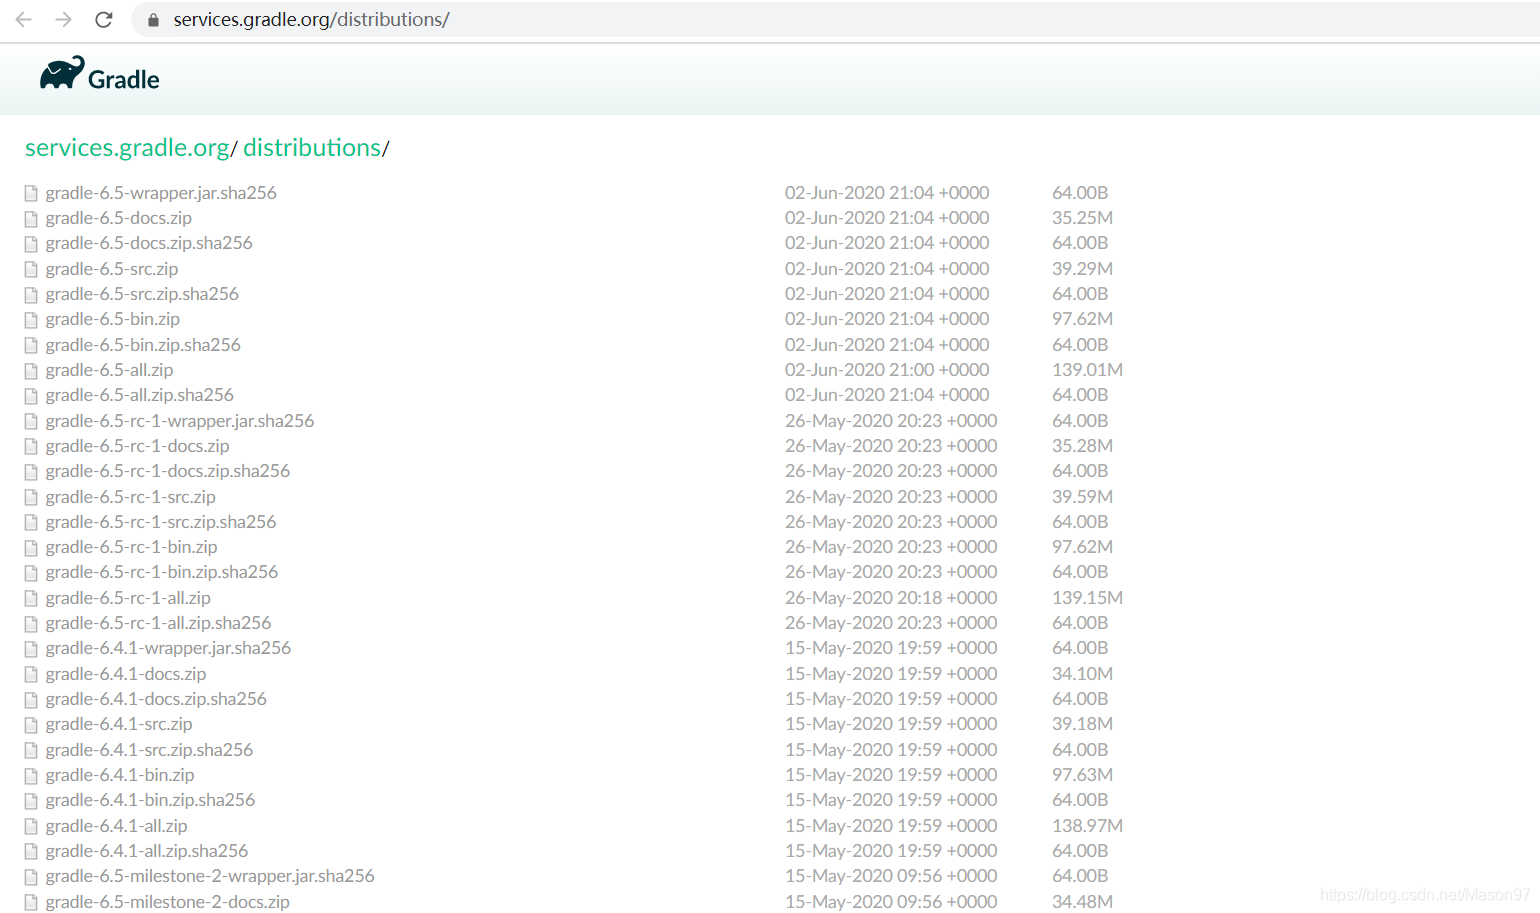Open the gradle-6.5-bin.zip.sha256 link
Screen dimensions: 1540x913
(143, 345)
